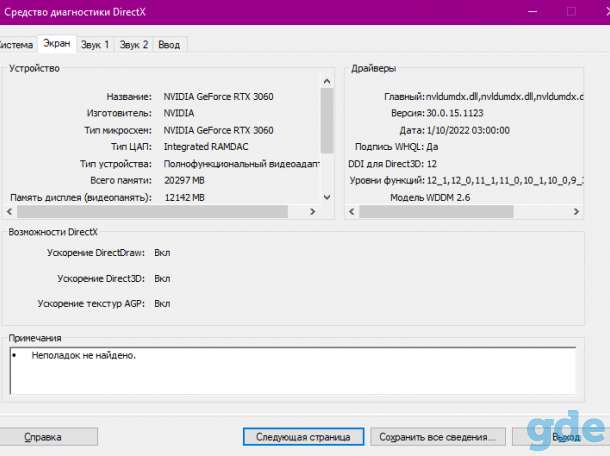Open the Звук 1 tab
The width and height of the screenshot is (610, 456).
click(95, 45)
